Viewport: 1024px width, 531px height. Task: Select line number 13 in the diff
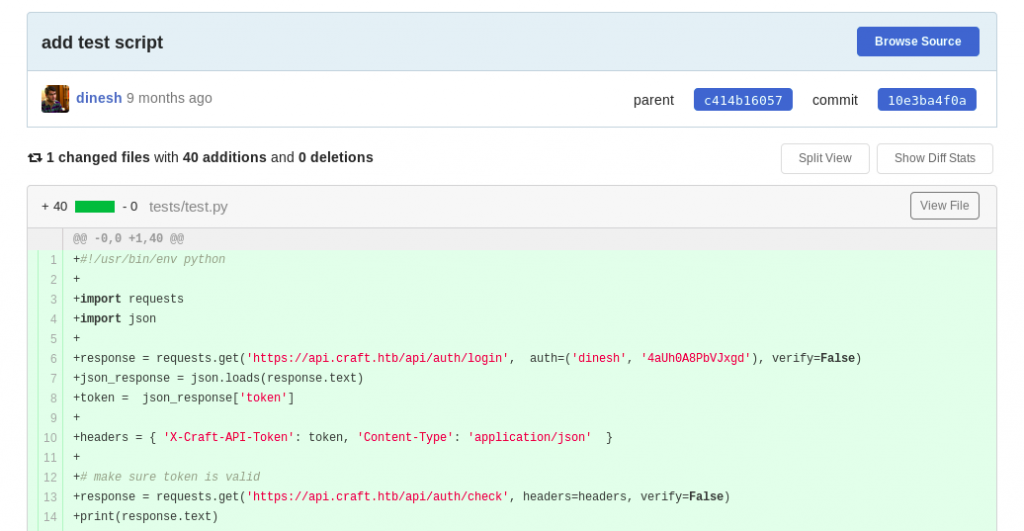click(50, 497)
